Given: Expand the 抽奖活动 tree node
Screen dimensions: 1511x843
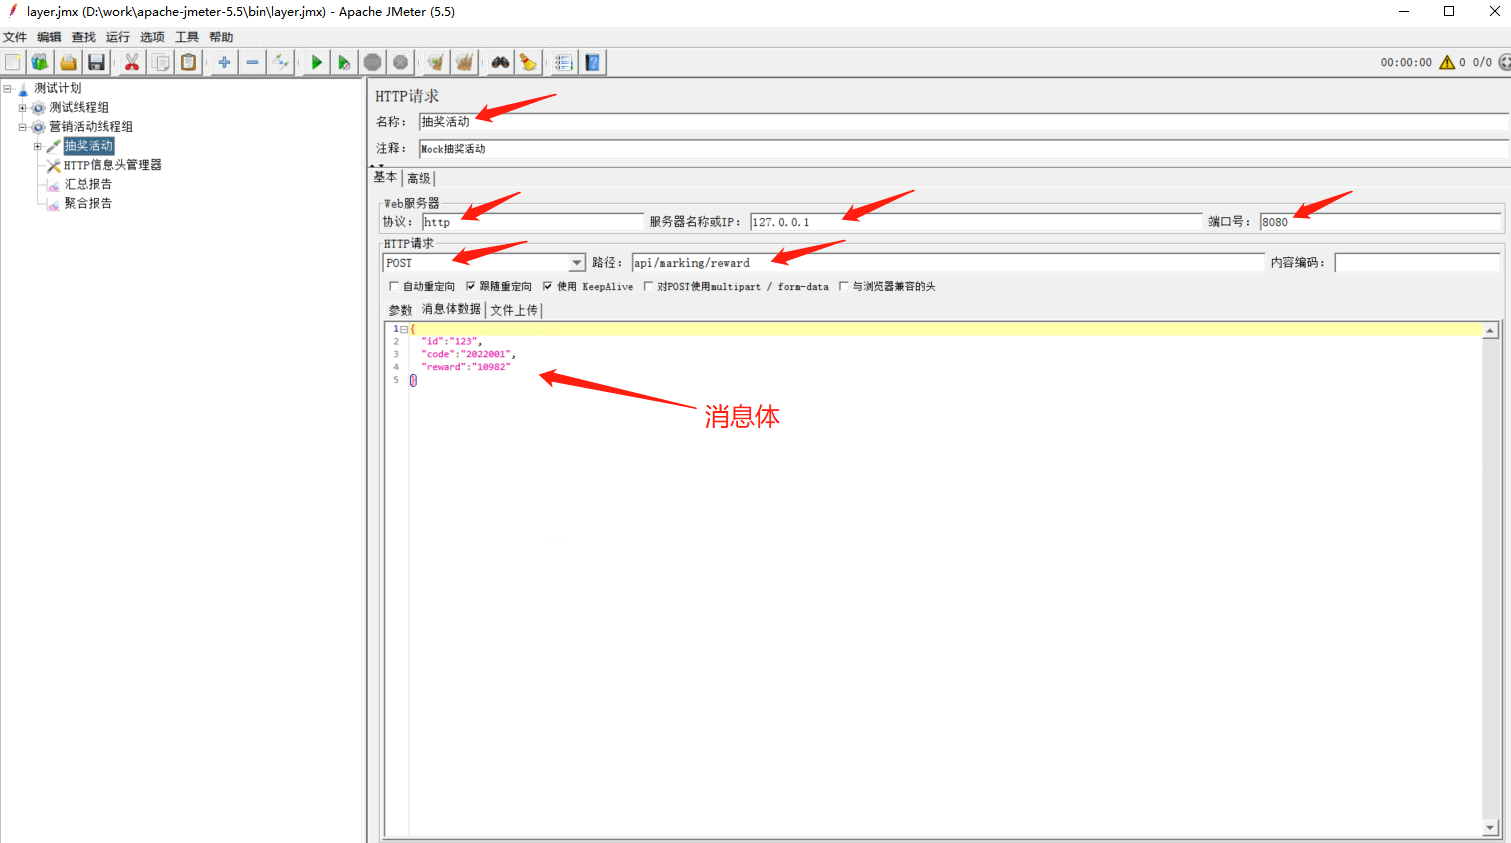Looking at the screenshot, I should click(38, 146).
